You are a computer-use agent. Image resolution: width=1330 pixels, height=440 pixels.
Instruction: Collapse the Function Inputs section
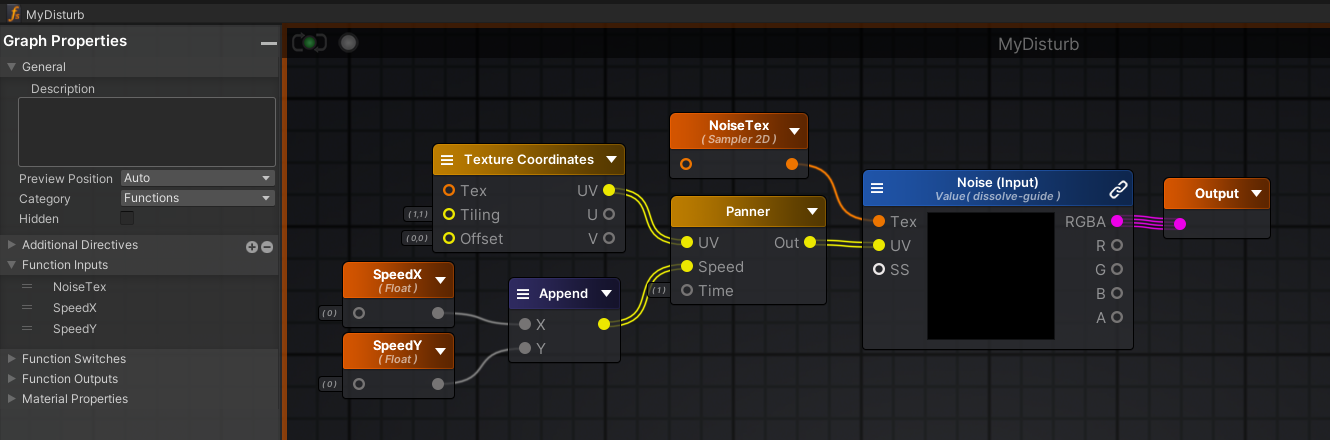(12, 265)
